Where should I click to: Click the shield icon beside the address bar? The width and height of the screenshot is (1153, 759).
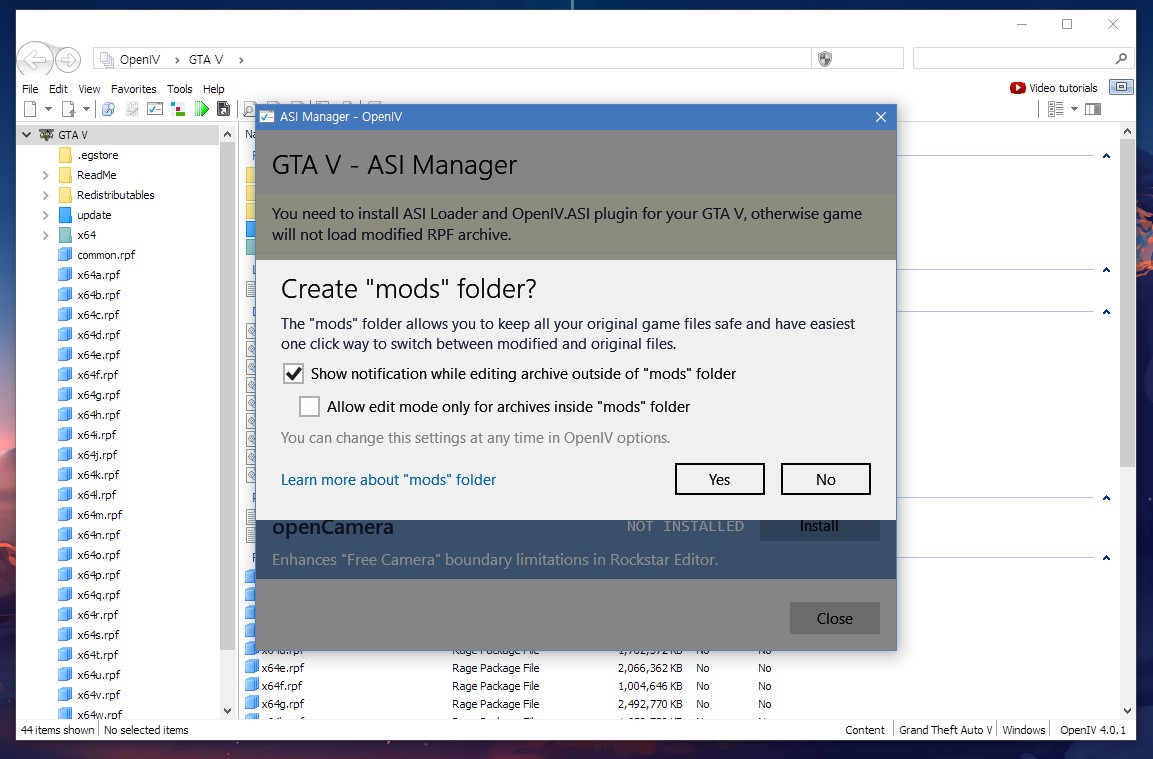tap(825, 59)
